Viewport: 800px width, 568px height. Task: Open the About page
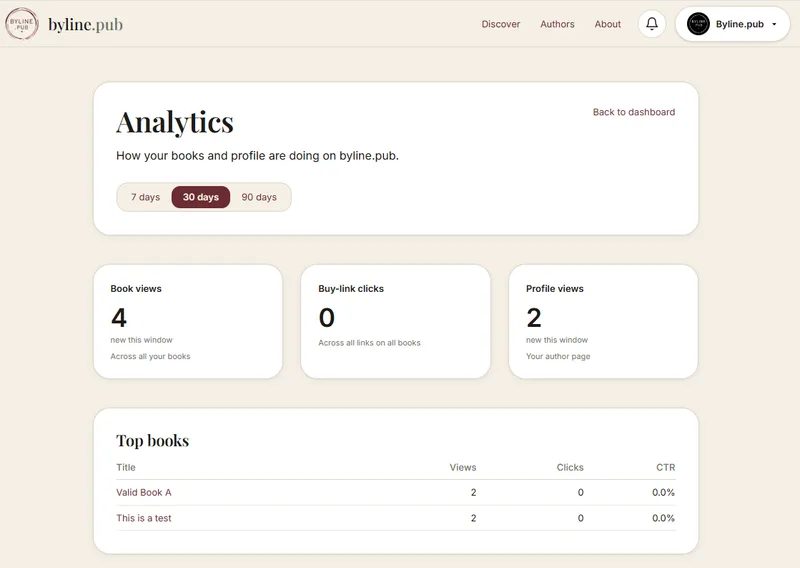pos(607,24)
